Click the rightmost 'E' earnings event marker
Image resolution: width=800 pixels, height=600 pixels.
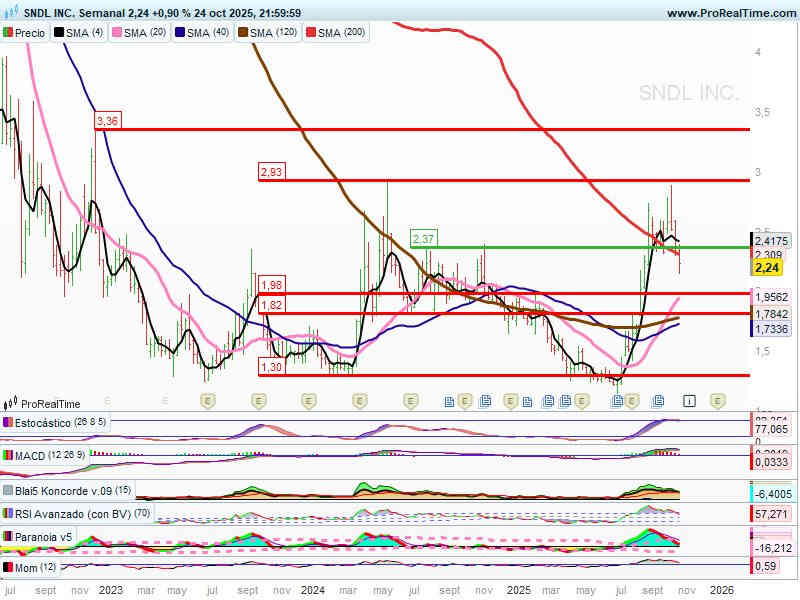click(717, 401)
